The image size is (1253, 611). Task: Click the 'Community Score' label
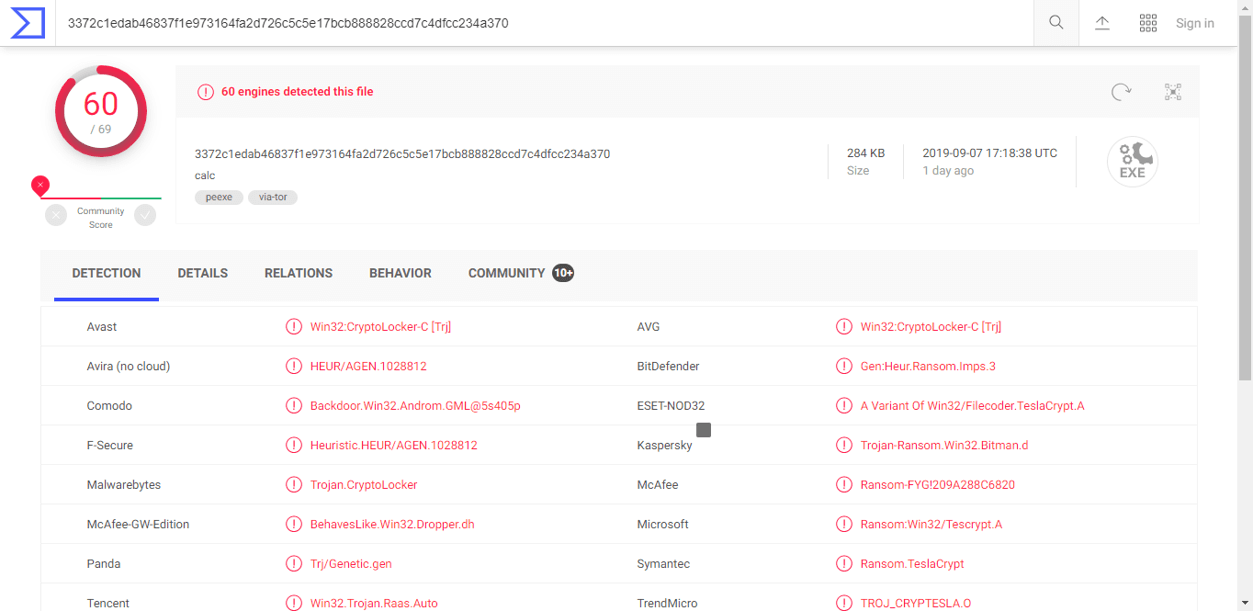pos(101,218)
